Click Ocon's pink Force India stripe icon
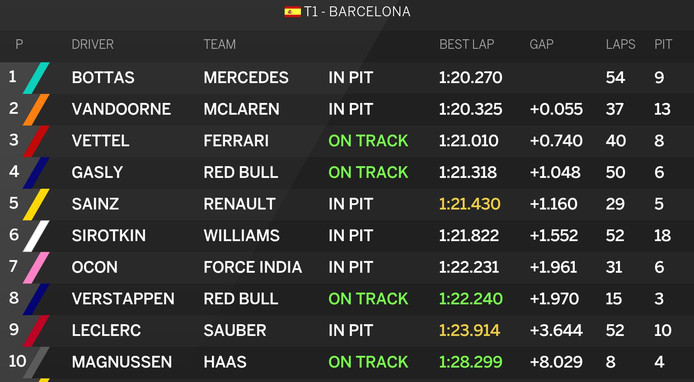The width and height of the screenshot is (694, 382). 36,267
